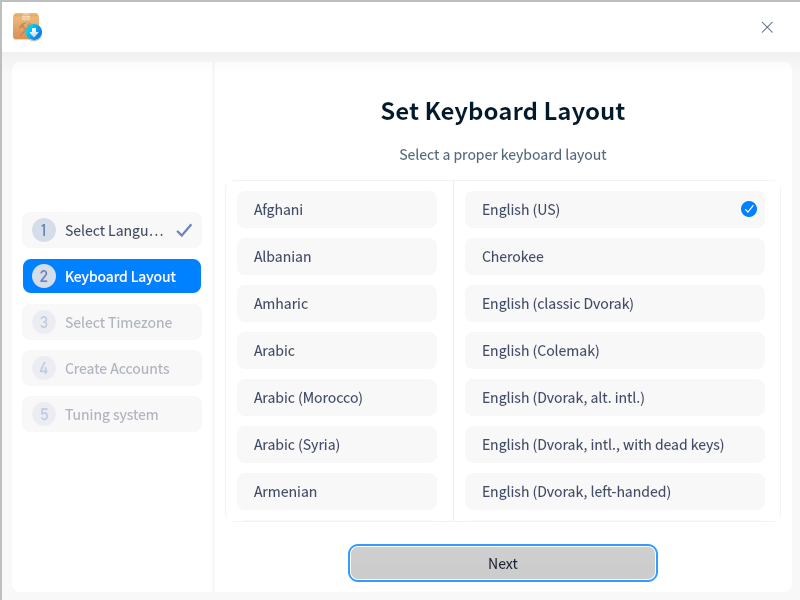
Task: Pick English (Dvorak, left-handed) variant
Action: tap(615, 492)
